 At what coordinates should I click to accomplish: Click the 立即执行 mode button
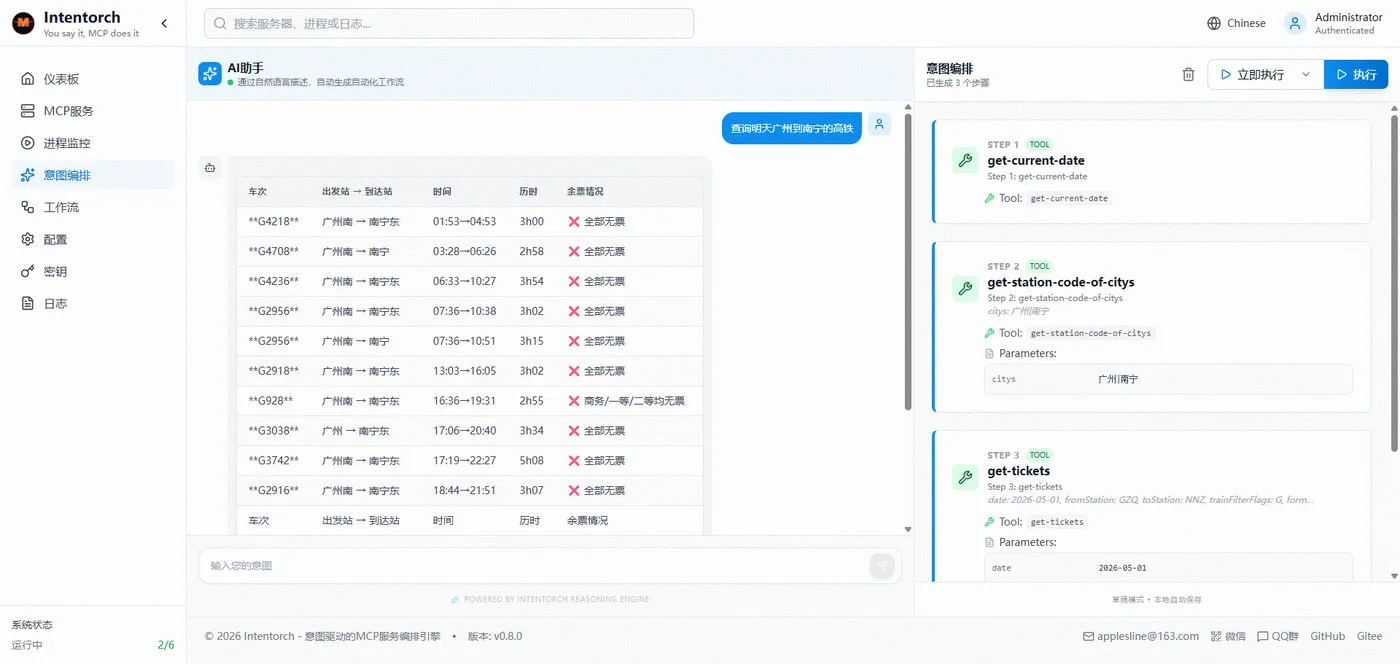pyautogui.click(x=1252, y=74)
